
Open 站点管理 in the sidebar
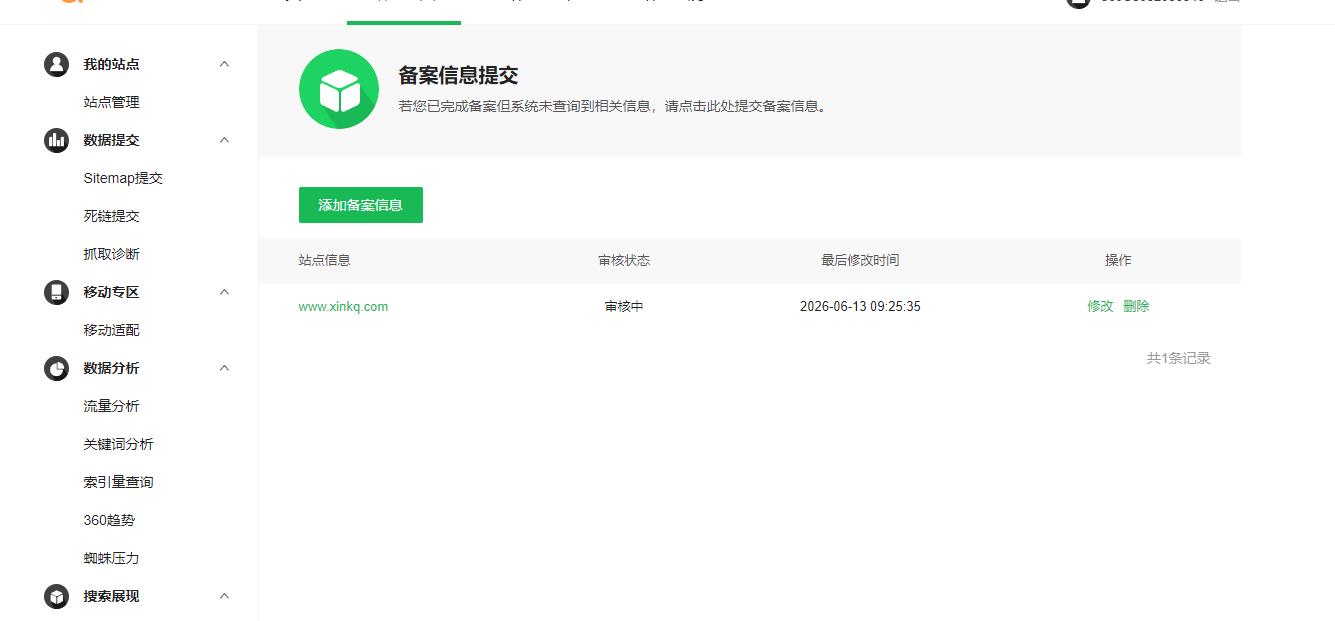[x=111, y=102]
